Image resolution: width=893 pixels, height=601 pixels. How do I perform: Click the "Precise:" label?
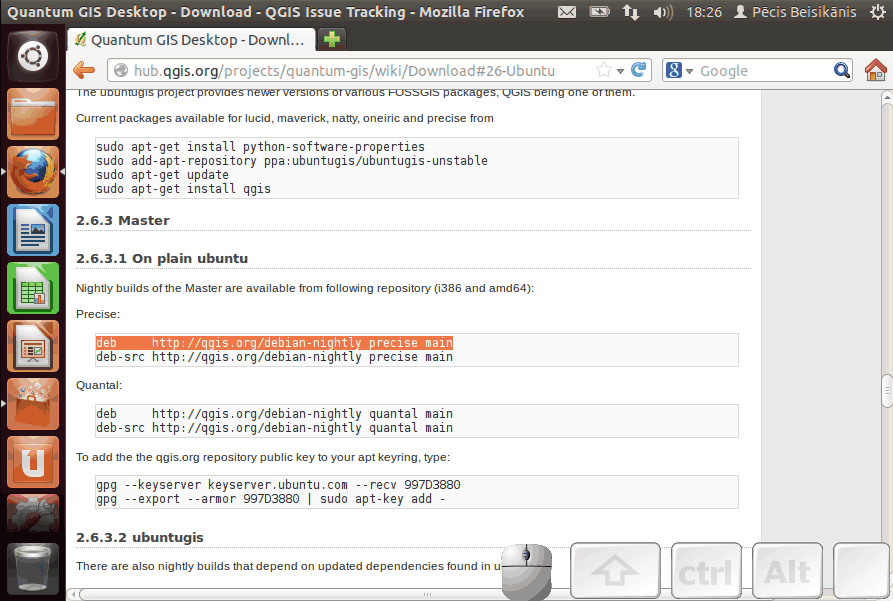pyautogui.click(x=98, y=314)
